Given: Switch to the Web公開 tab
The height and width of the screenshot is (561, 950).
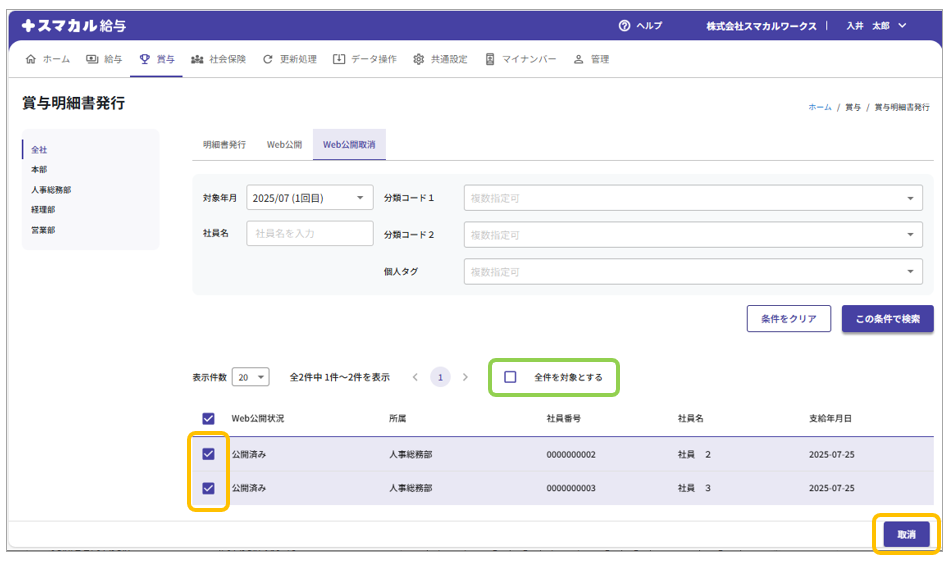Looking at the screenshot, I should tap(284, 145).
